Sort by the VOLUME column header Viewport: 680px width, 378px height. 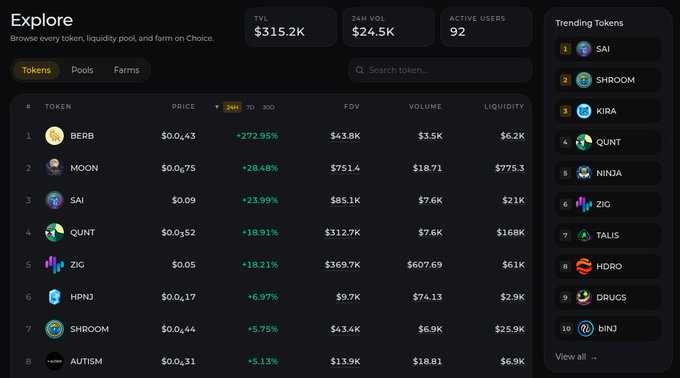425,107
